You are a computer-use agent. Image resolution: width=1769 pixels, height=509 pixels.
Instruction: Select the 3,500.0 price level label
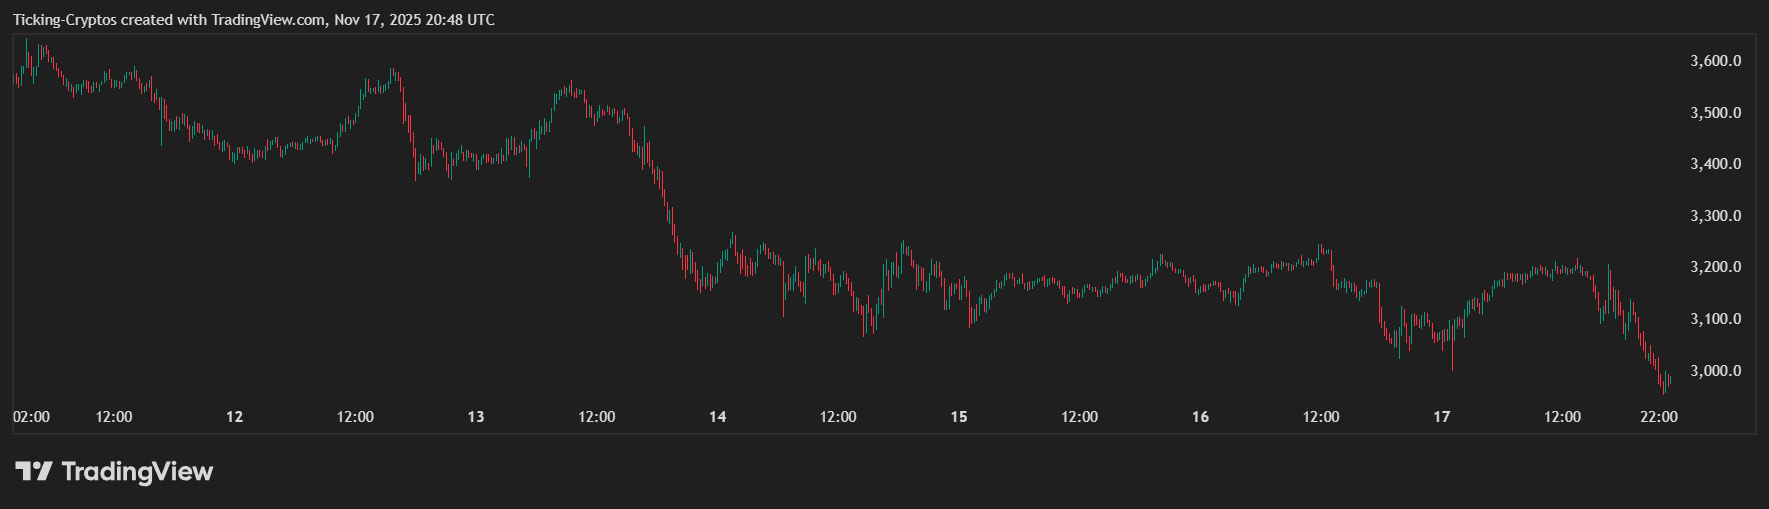pos(1715,113)
